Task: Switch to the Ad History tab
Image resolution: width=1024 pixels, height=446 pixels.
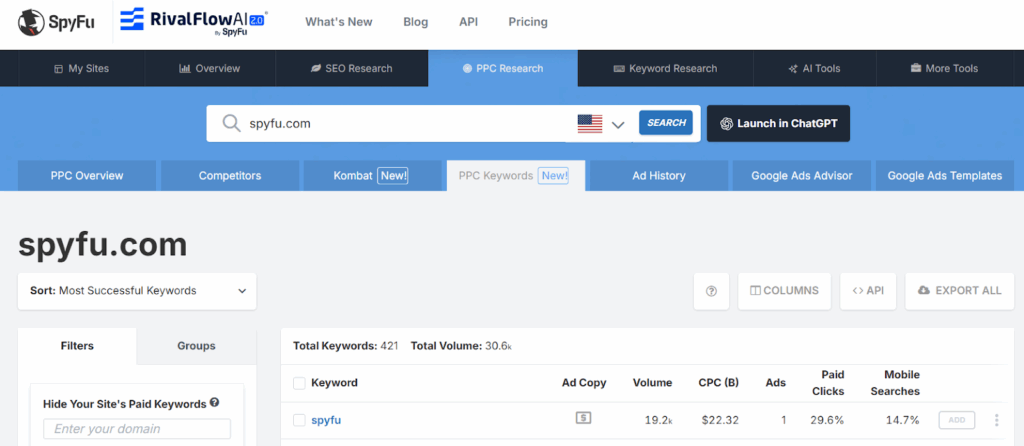Action: [x=659, y=175]
